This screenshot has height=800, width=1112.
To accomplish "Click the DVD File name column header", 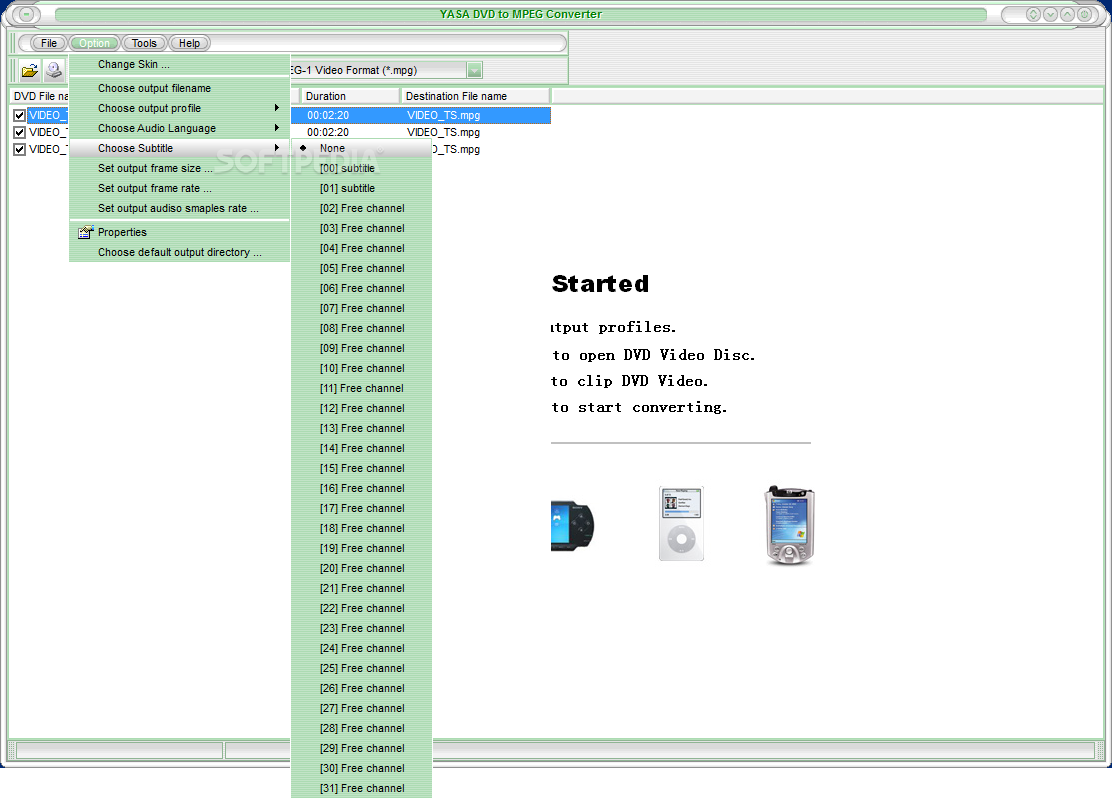I will [x=39, y=96].
